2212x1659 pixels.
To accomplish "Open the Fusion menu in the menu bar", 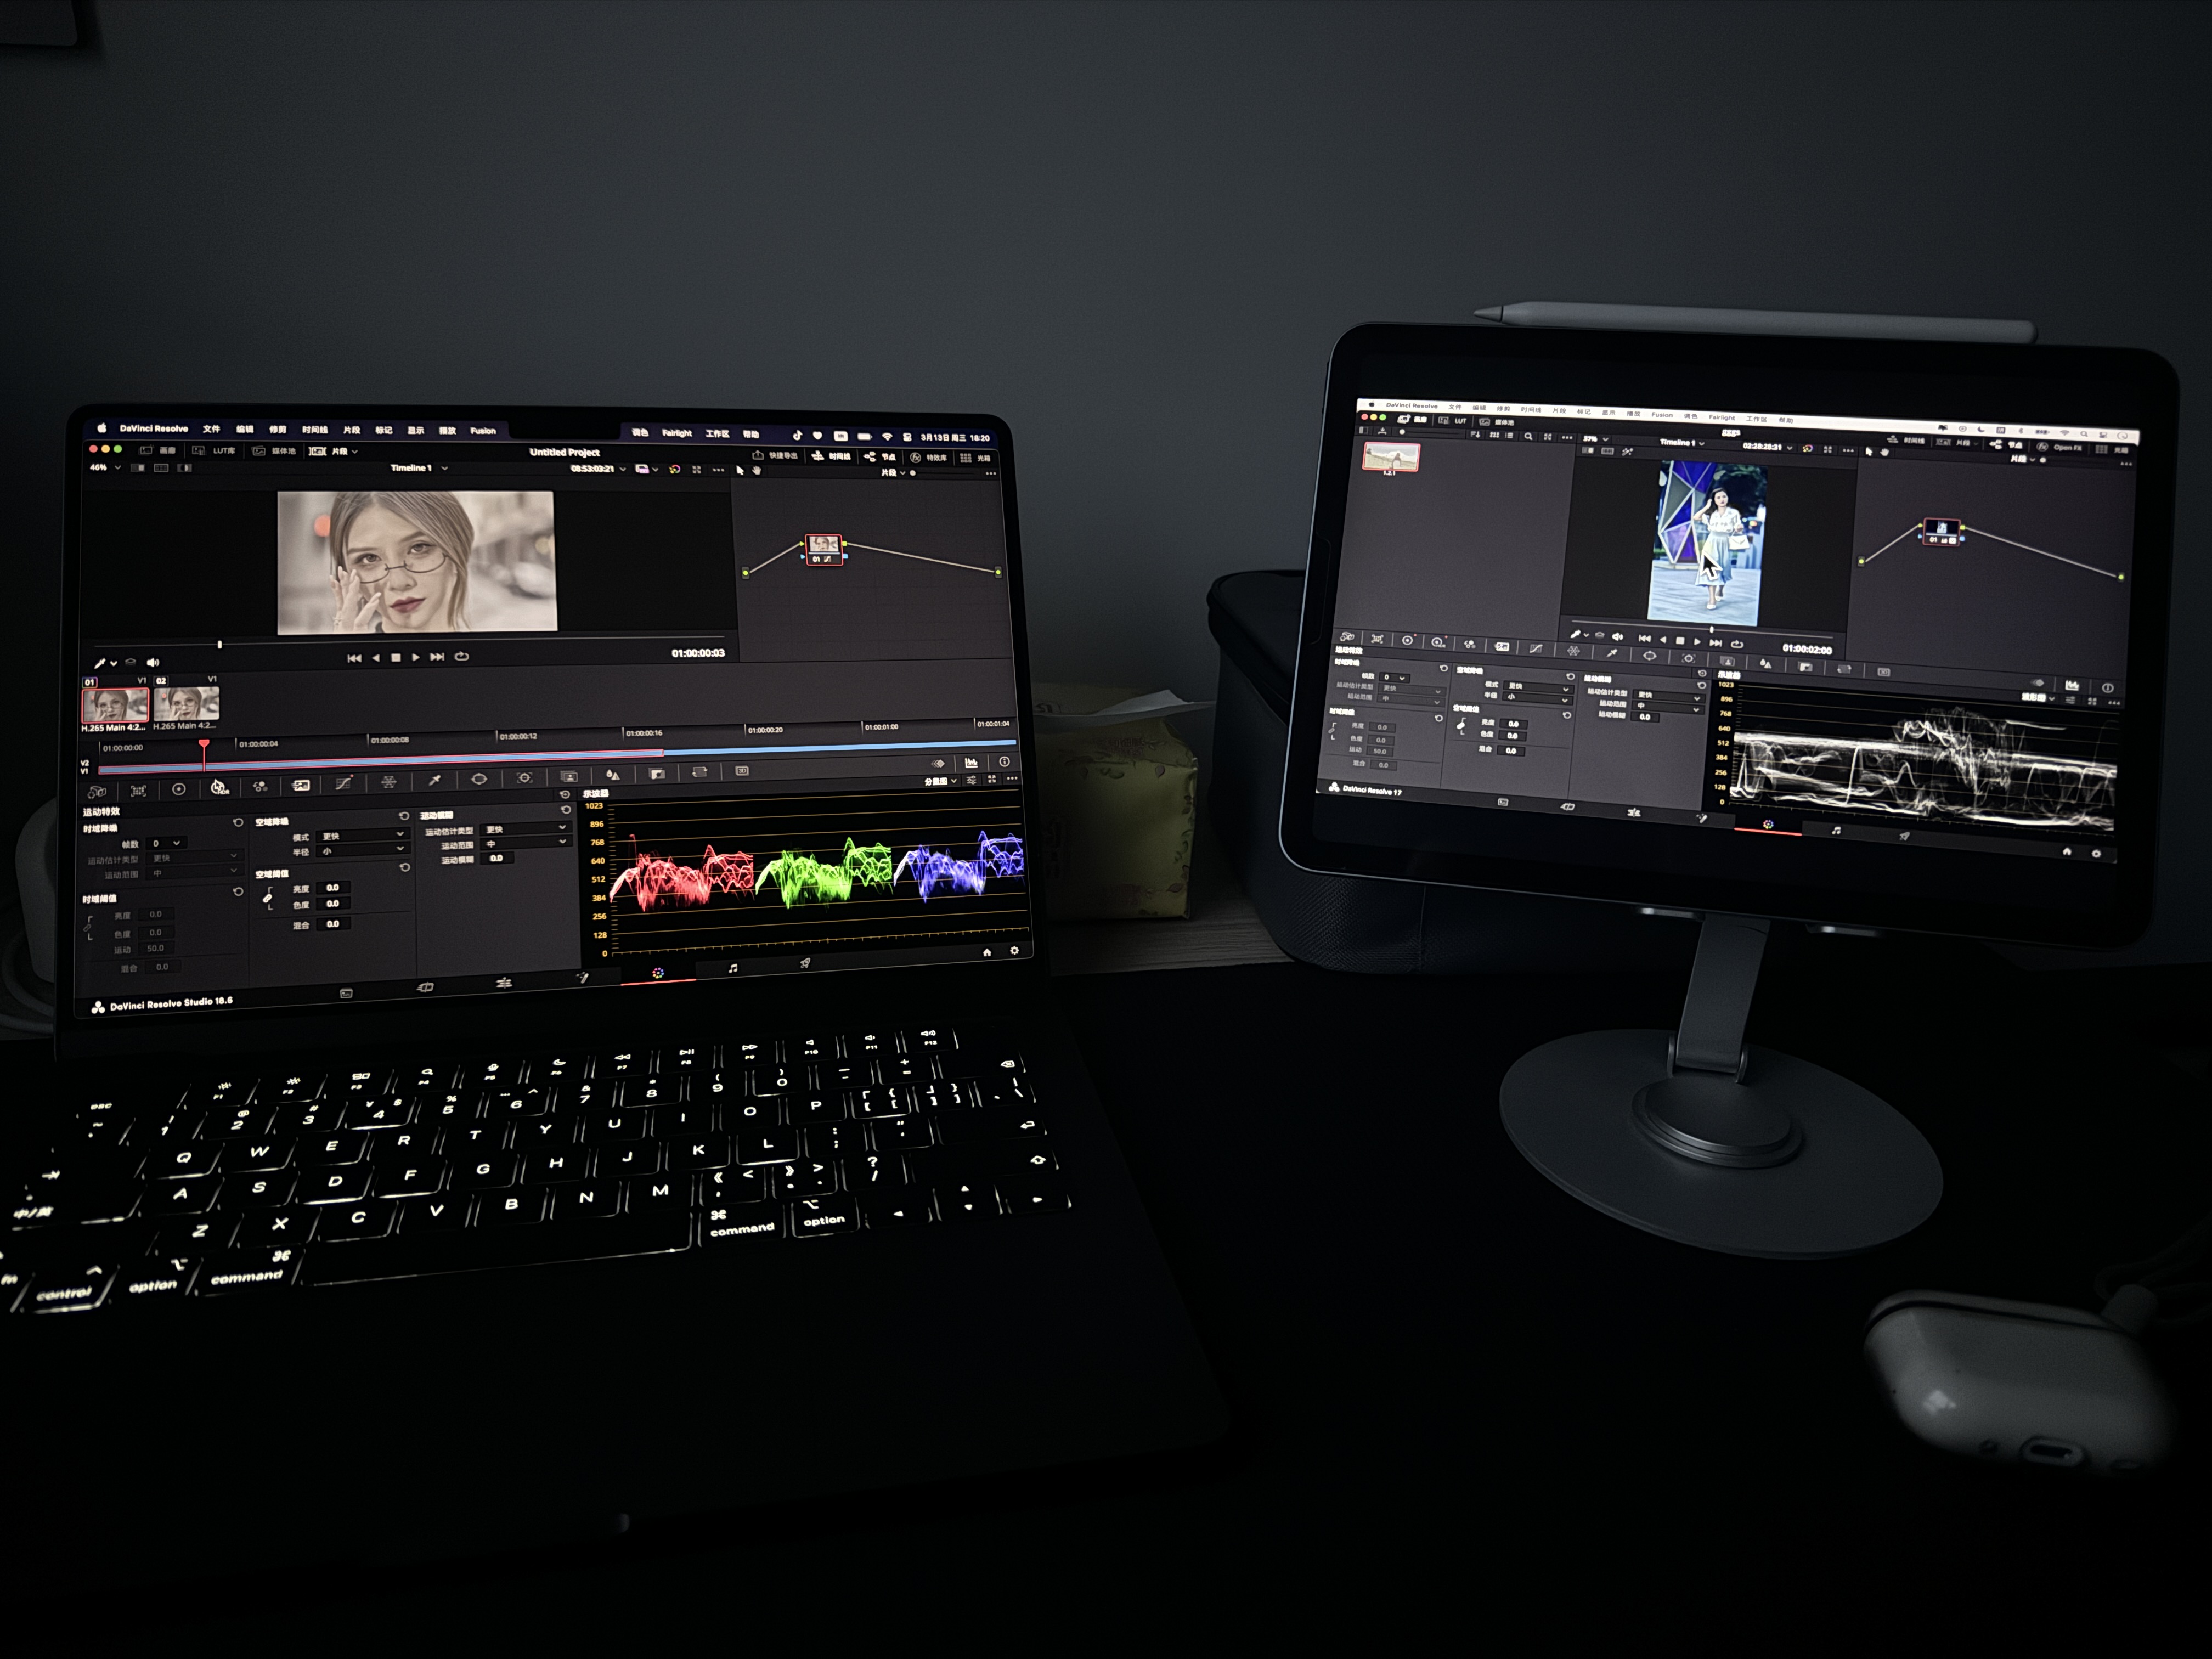I will click(483, 431).
